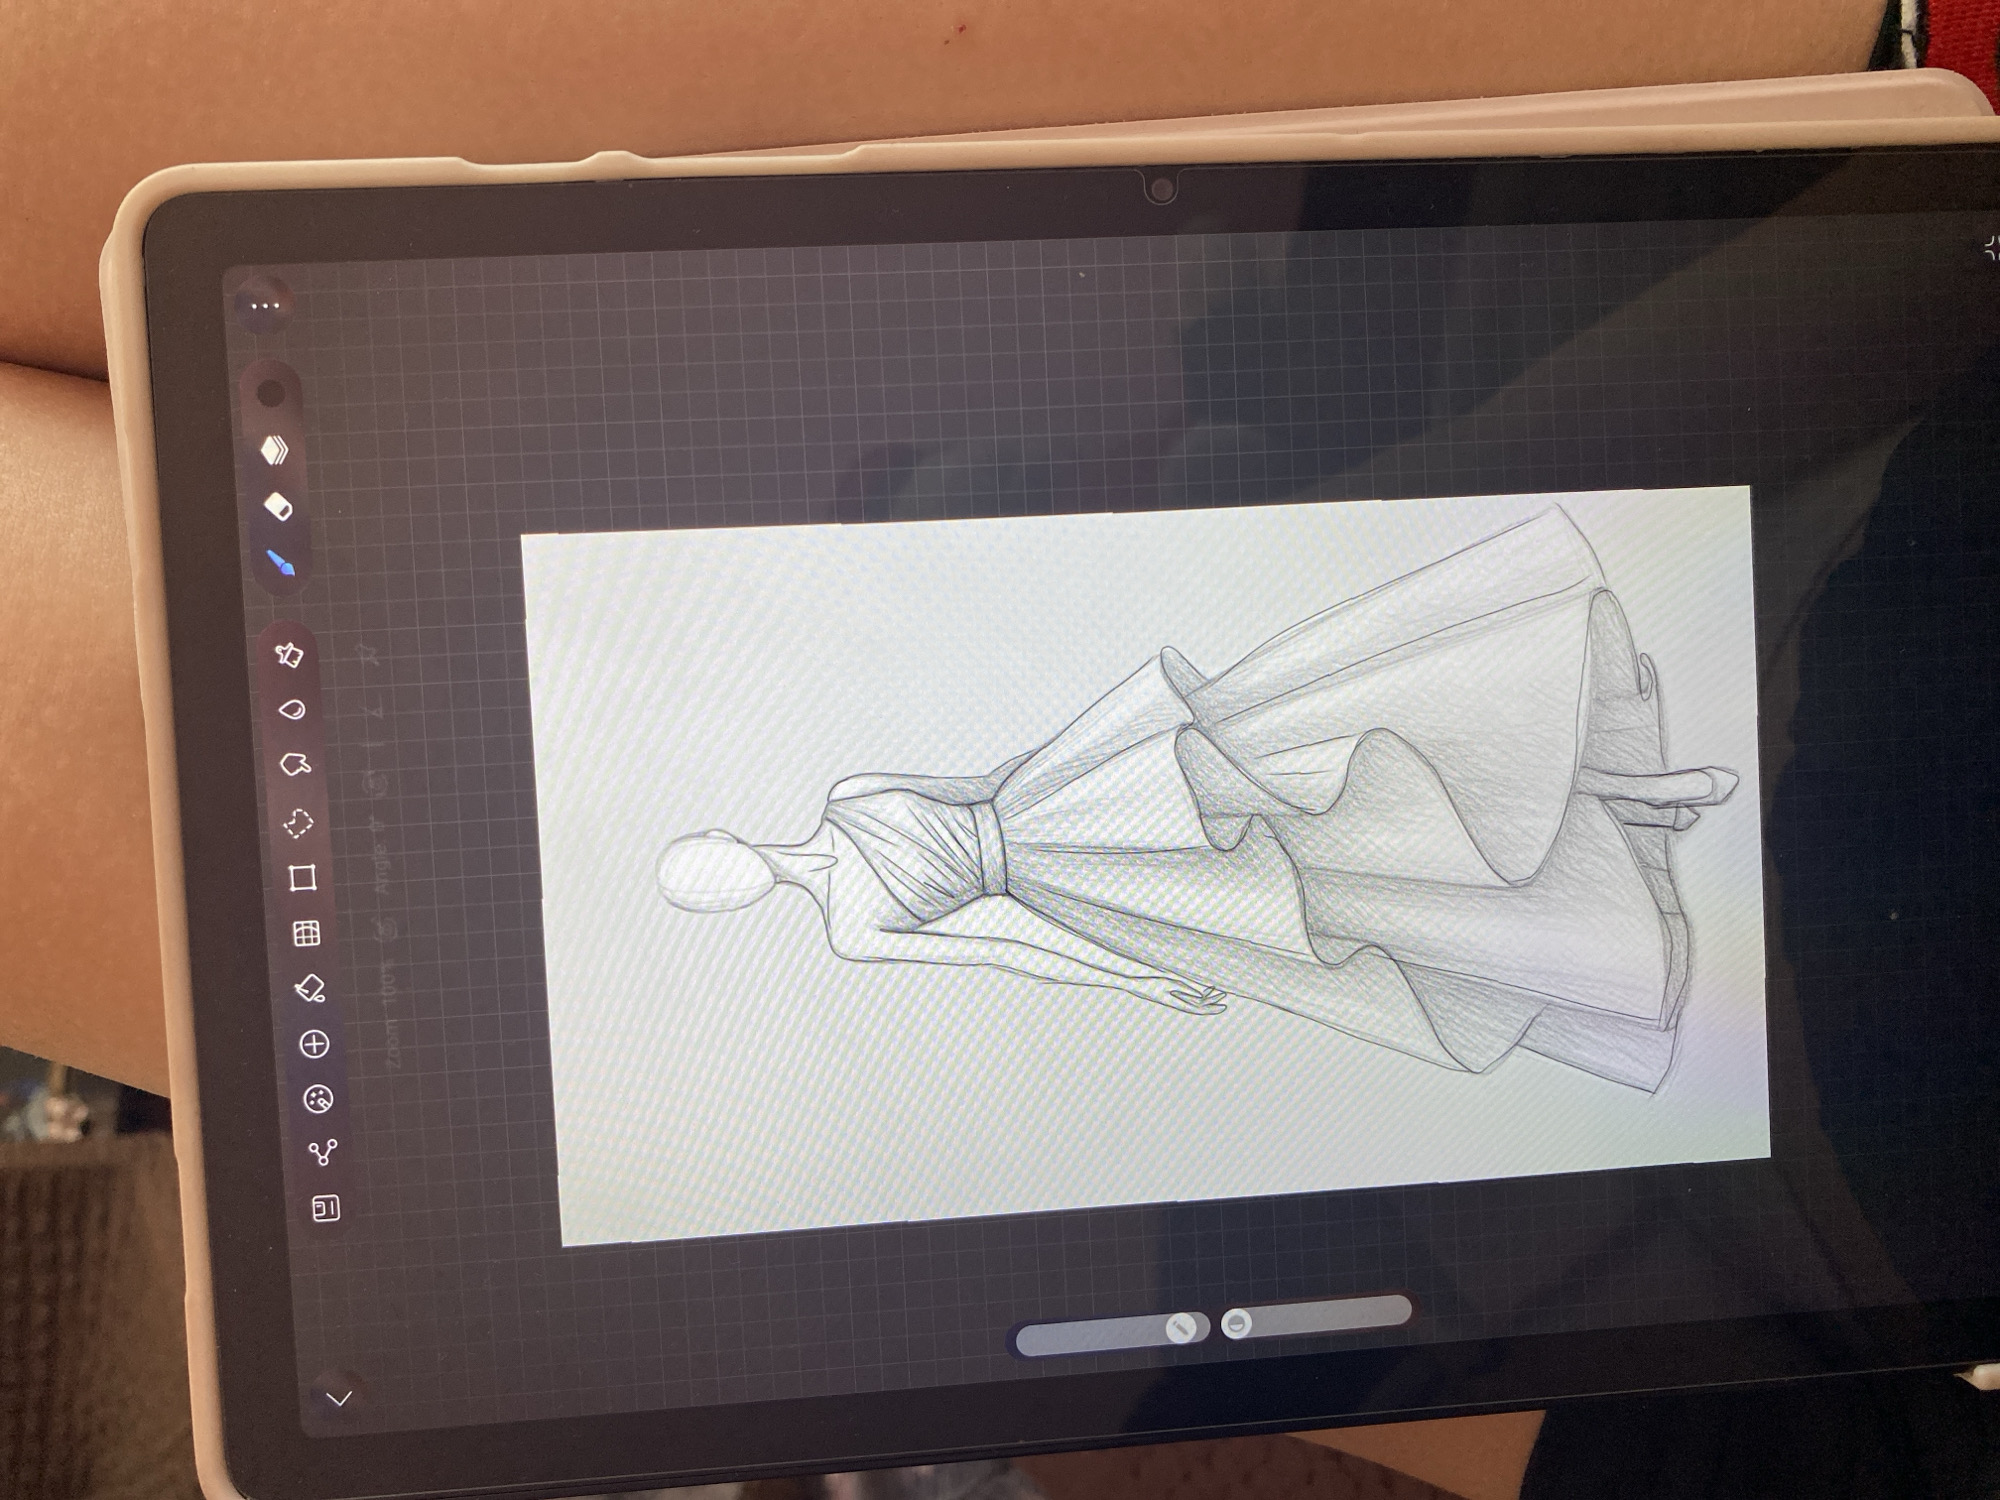The width and height of the screenshot is (2000, 1500).
Task: Select the vector path nodes tool
Action: click(x=322, y=1153)
